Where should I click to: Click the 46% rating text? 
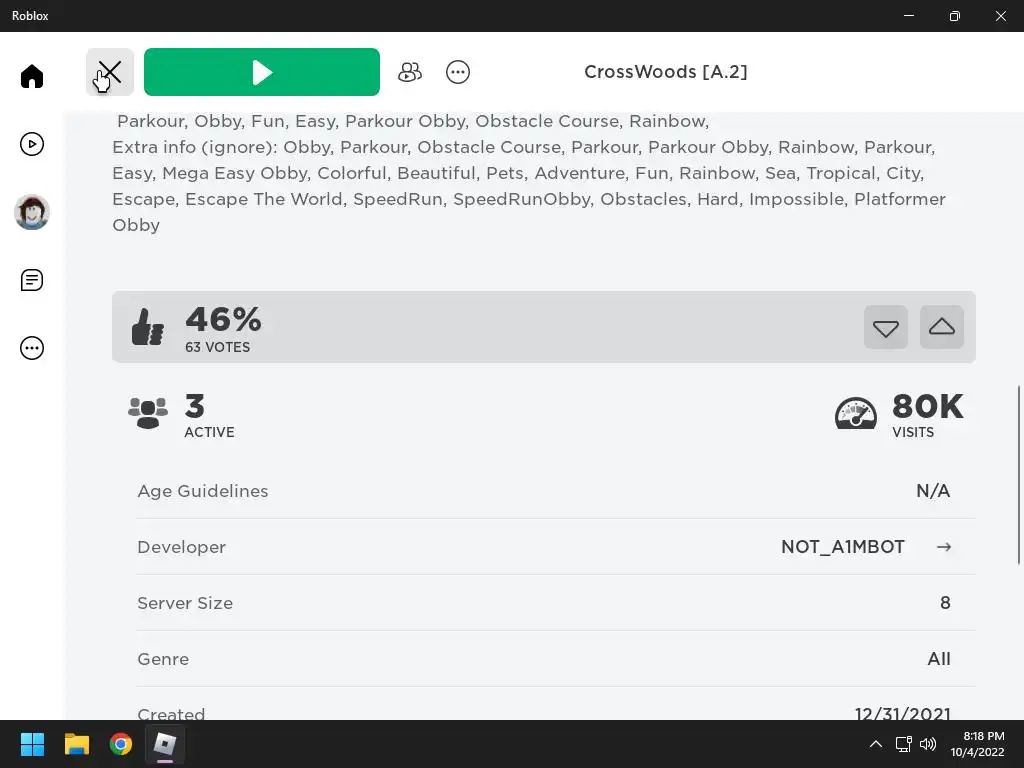(x=223, y=319)
